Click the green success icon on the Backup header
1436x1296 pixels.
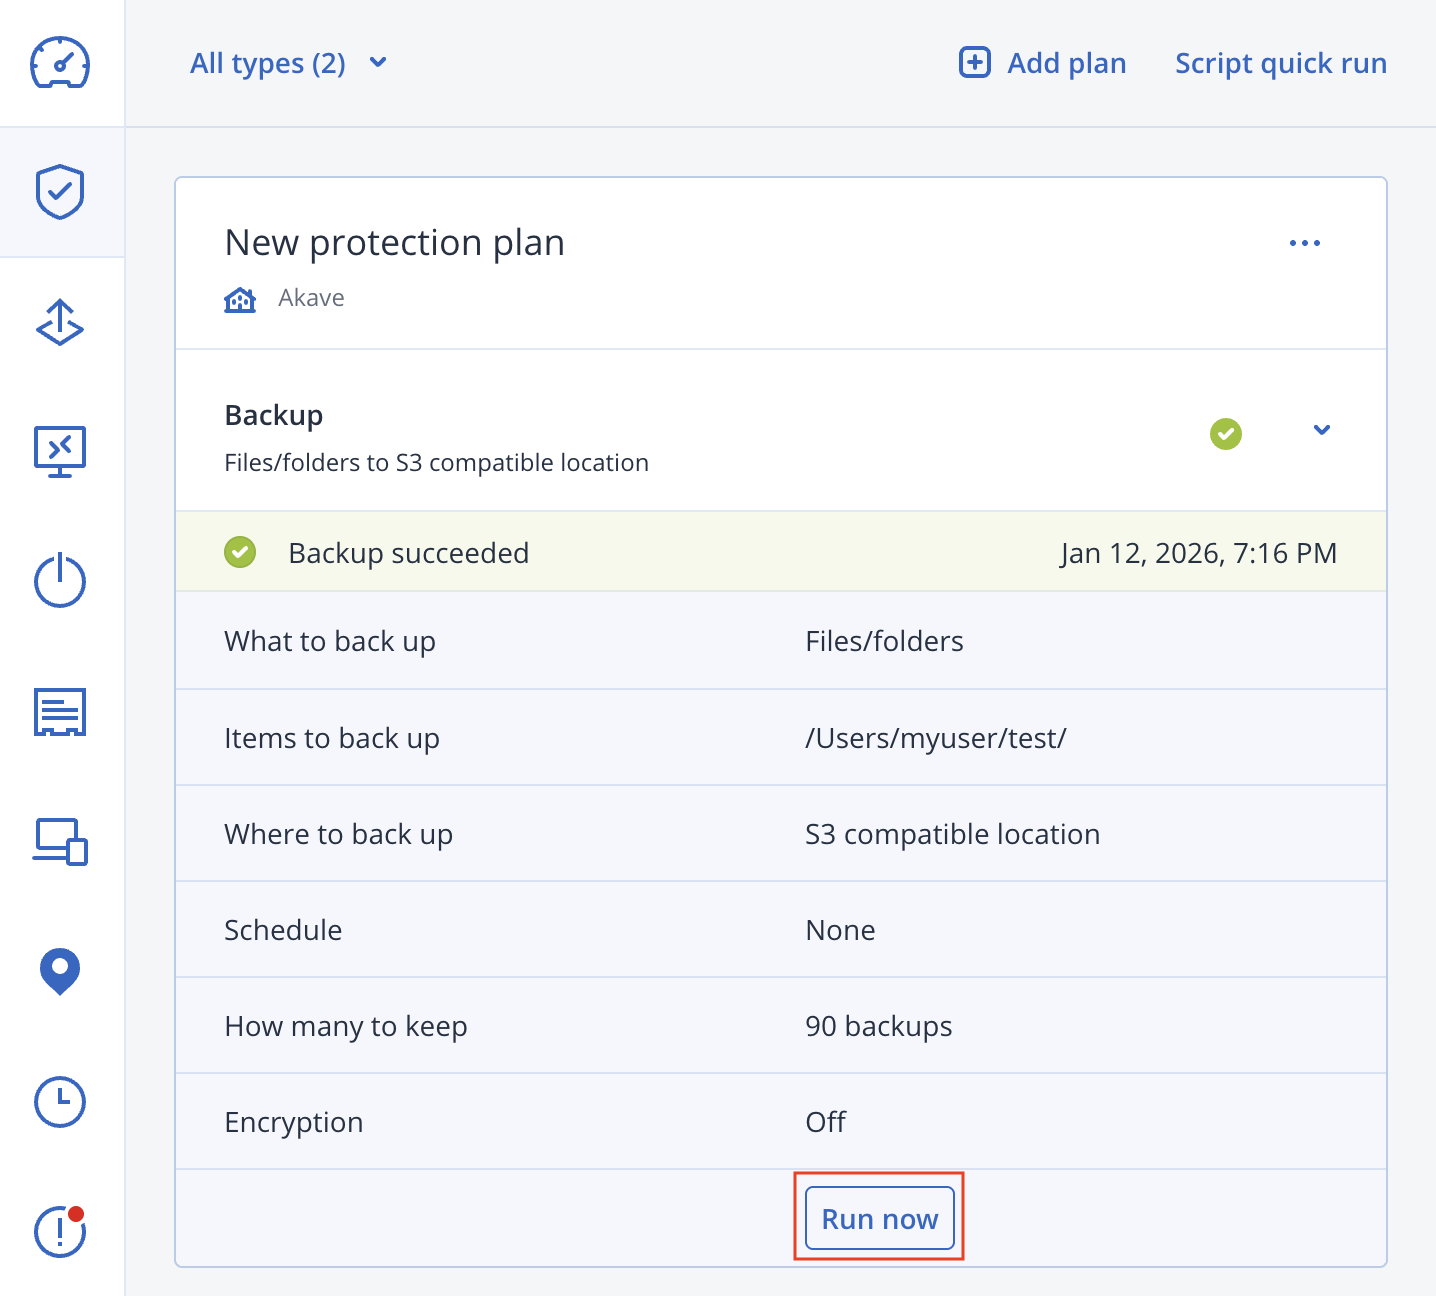click(x=1225, y=433)
